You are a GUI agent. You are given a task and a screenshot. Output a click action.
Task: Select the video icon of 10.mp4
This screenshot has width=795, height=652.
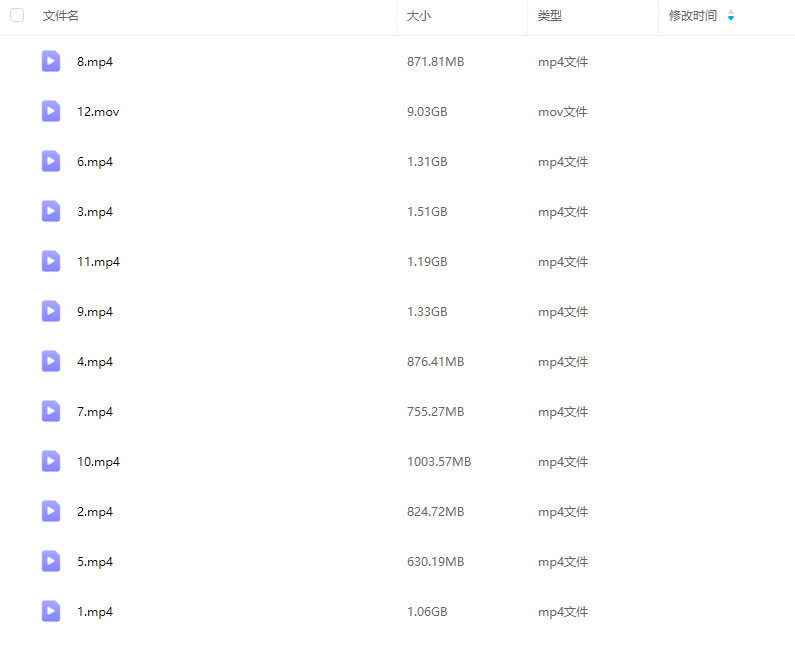pyautogui.click(x=51, y=461)
